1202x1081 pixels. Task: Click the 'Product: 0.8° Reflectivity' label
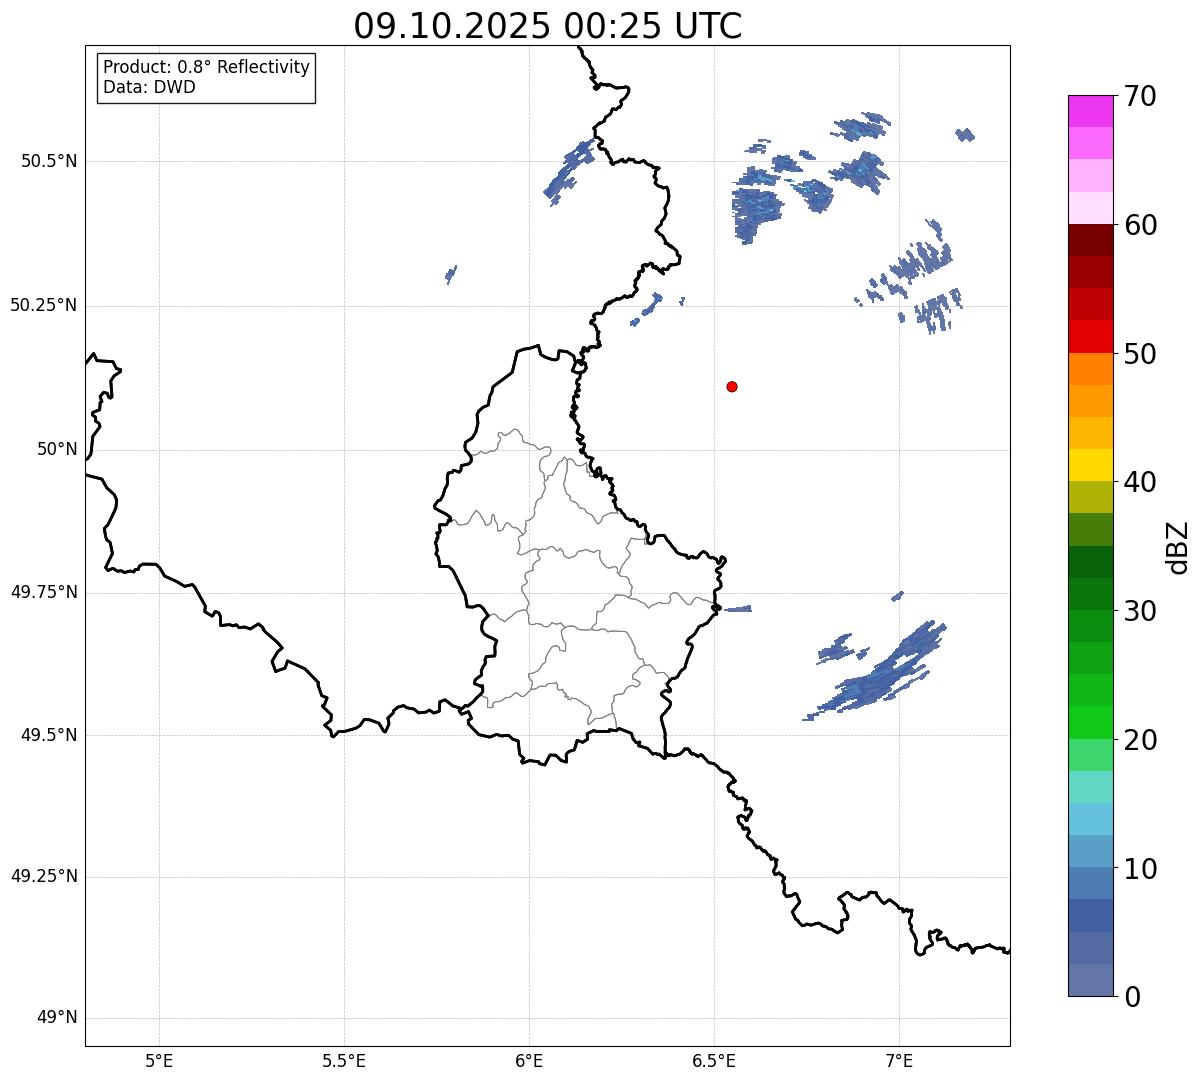coord(207,67)
